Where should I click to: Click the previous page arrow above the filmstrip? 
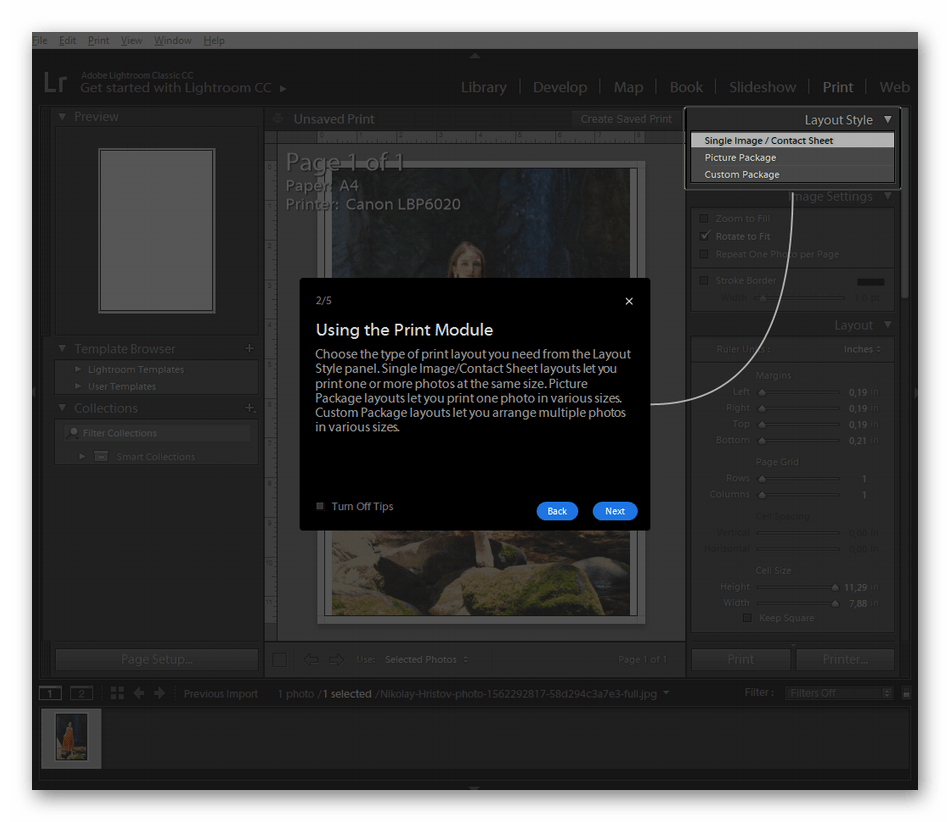[x=311, y=659]
